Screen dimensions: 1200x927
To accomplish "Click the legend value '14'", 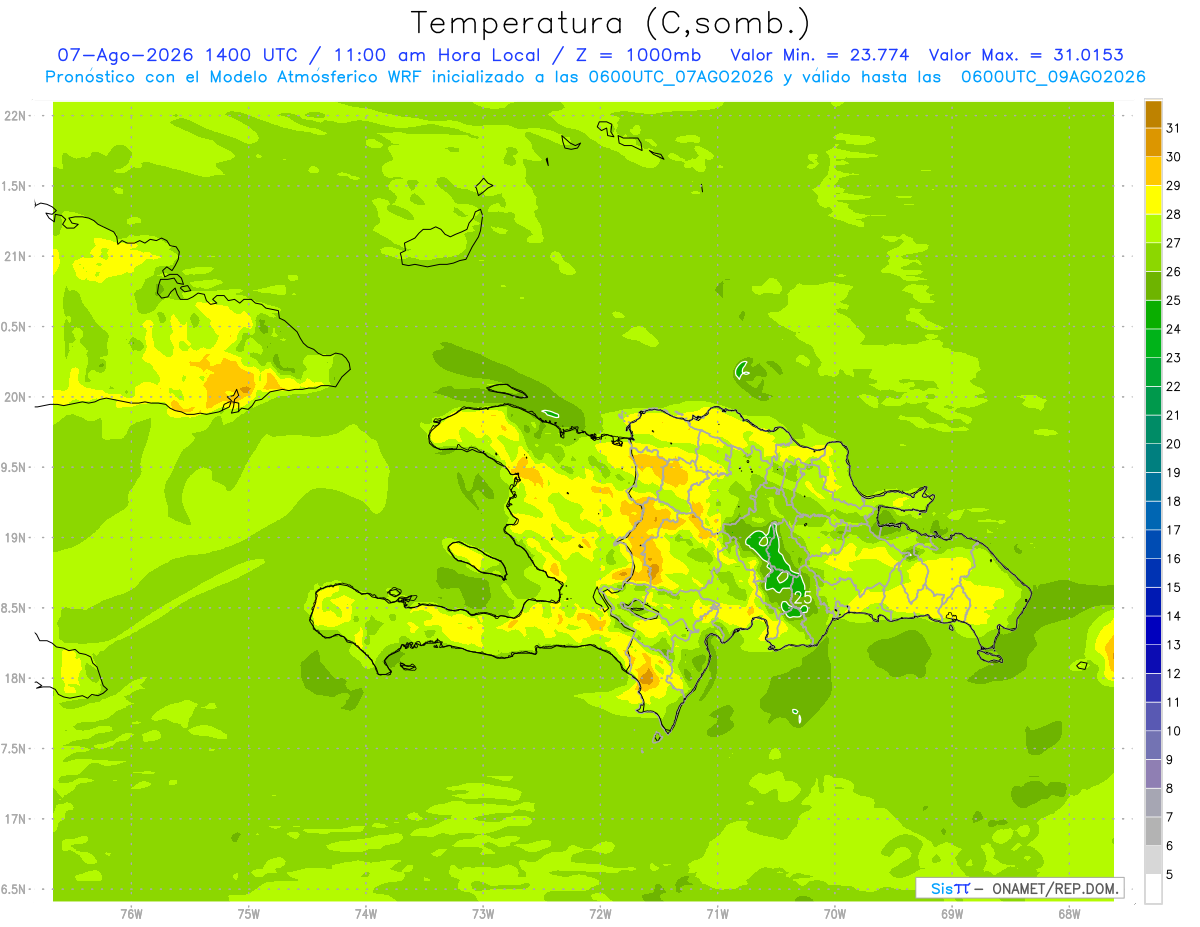I will coord(1174,616).
